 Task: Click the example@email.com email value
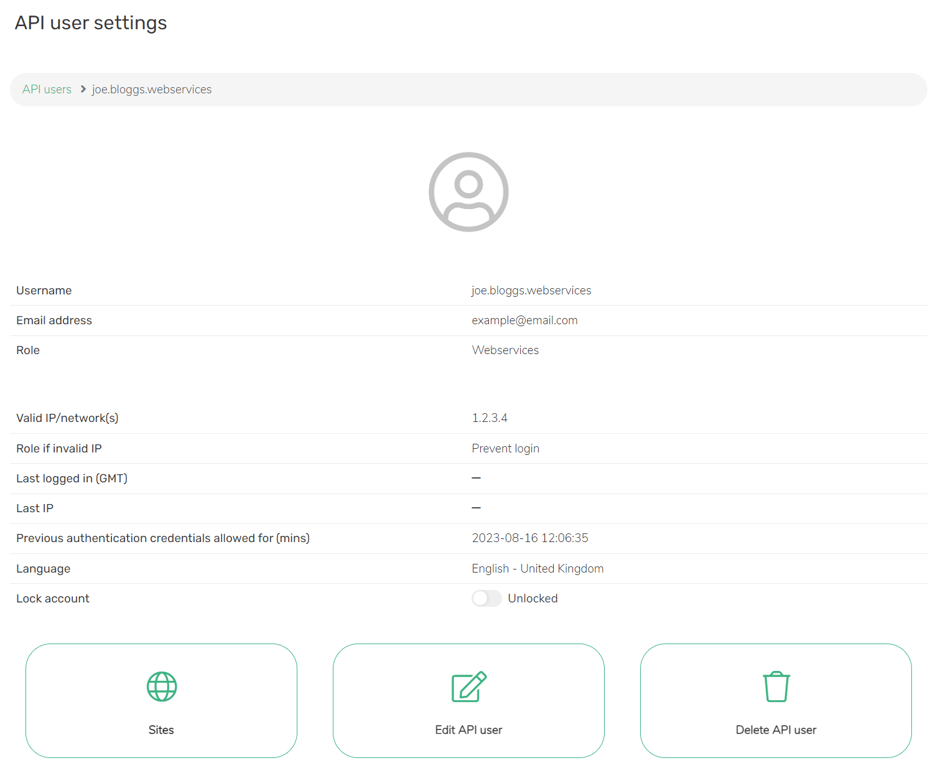(x=525, y=320)
